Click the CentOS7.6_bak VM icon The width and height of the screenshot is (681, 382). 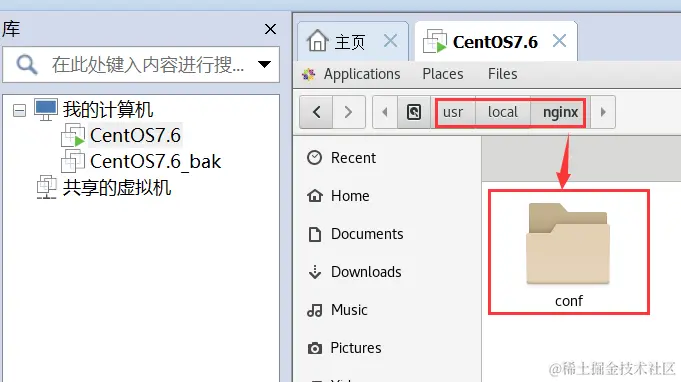[x=73, y=161]
